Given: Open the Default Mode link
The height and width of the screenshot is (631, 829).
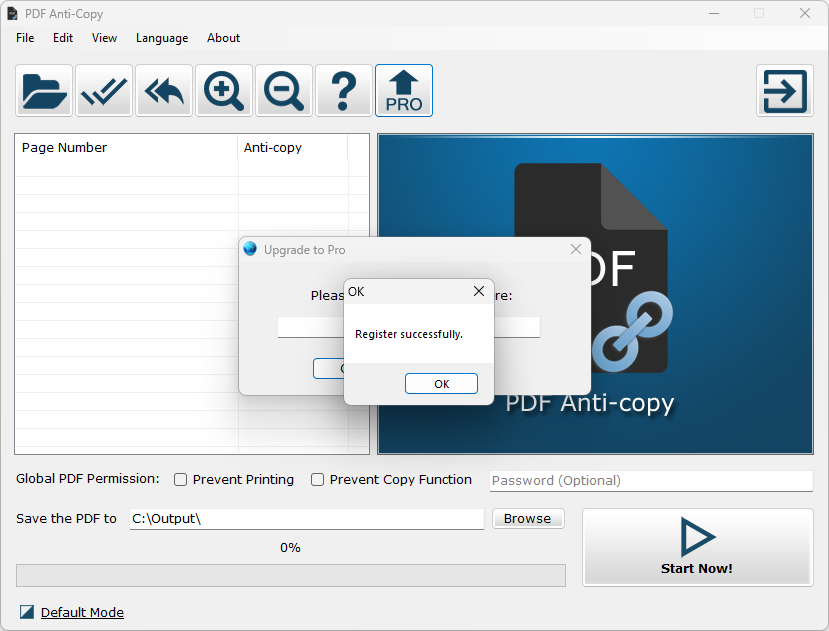Looking at the screenshot, I should 82,612.
